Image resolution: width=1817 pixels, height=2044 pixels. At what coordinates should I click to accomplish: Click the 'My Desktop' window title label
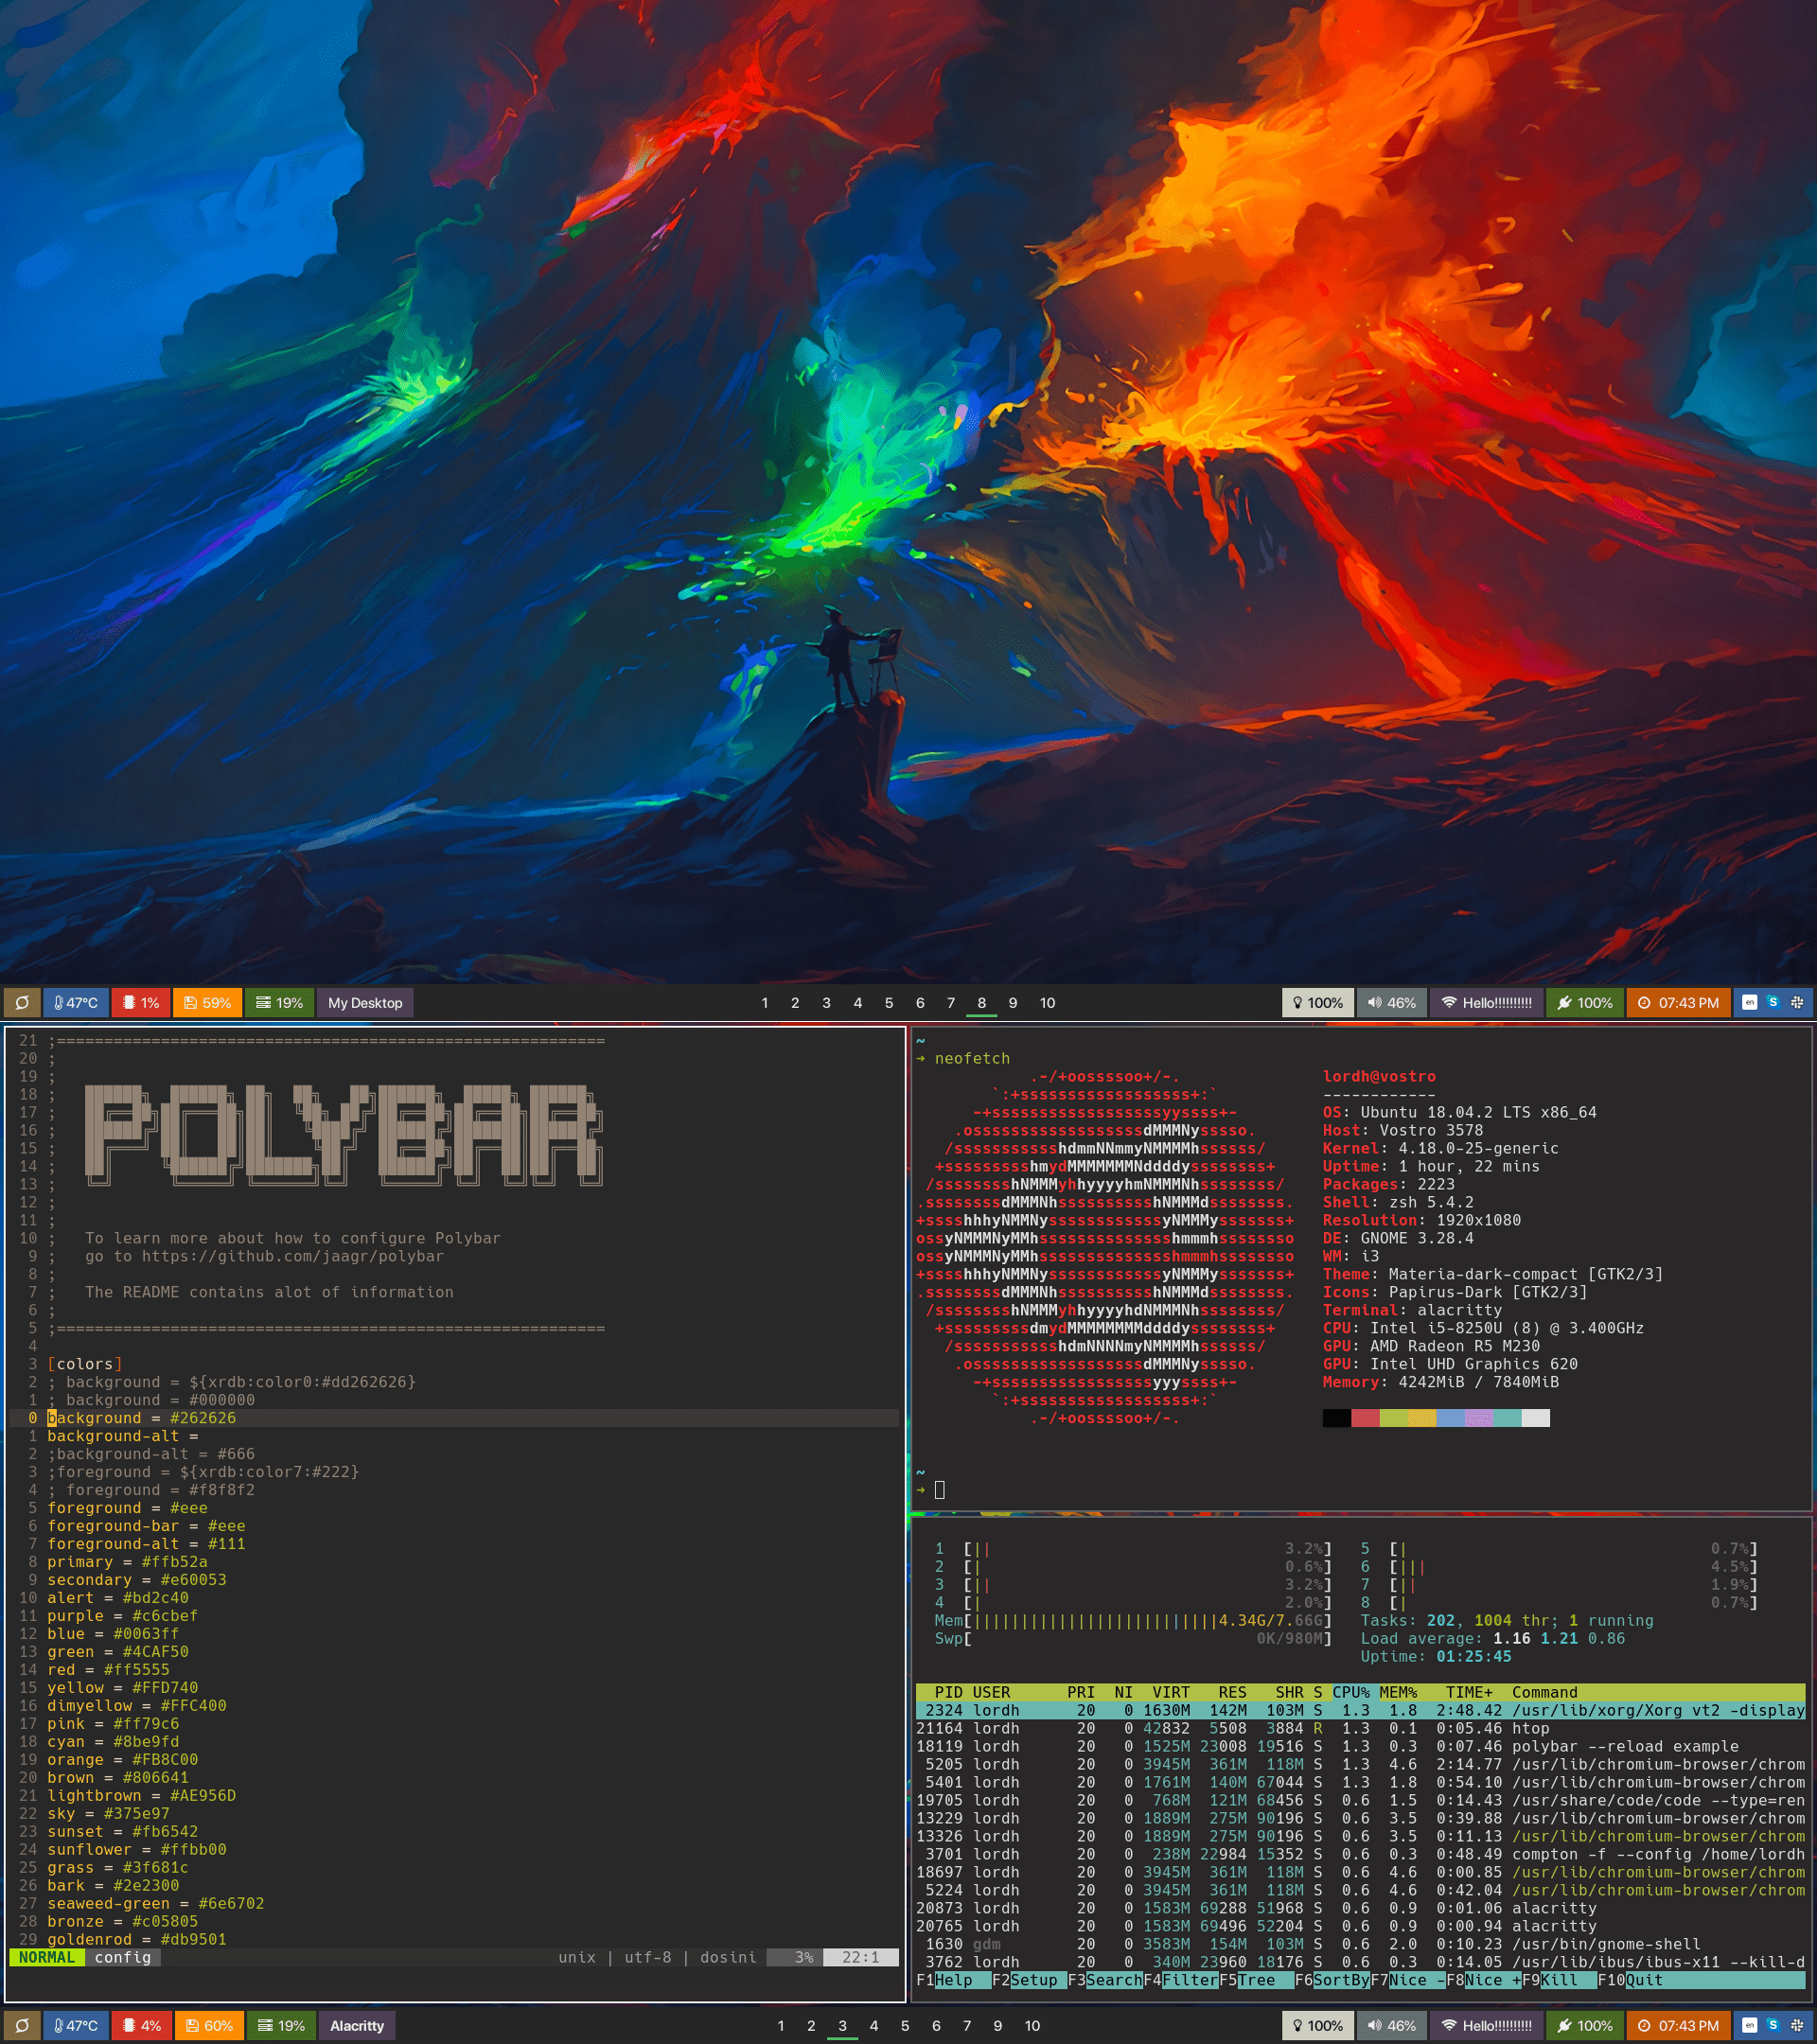(365, 1002)
